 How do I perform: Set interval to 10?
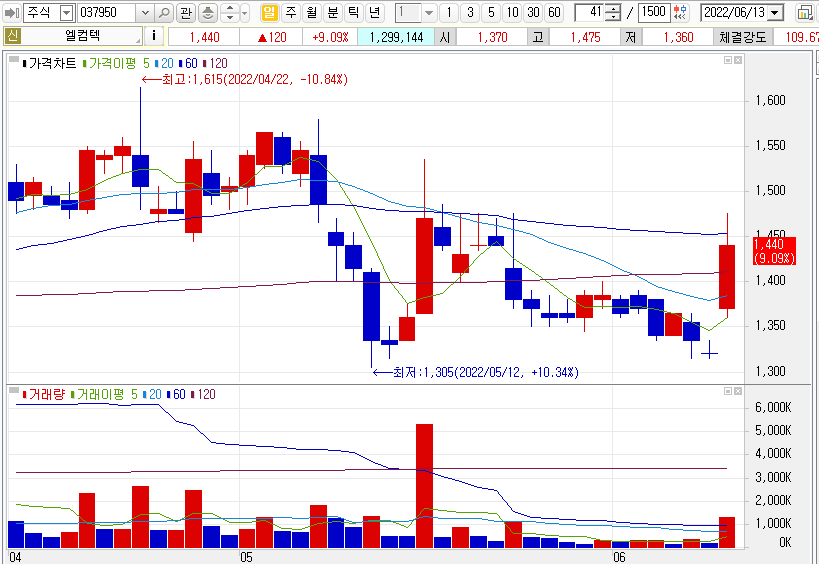(x=512, y=12)
